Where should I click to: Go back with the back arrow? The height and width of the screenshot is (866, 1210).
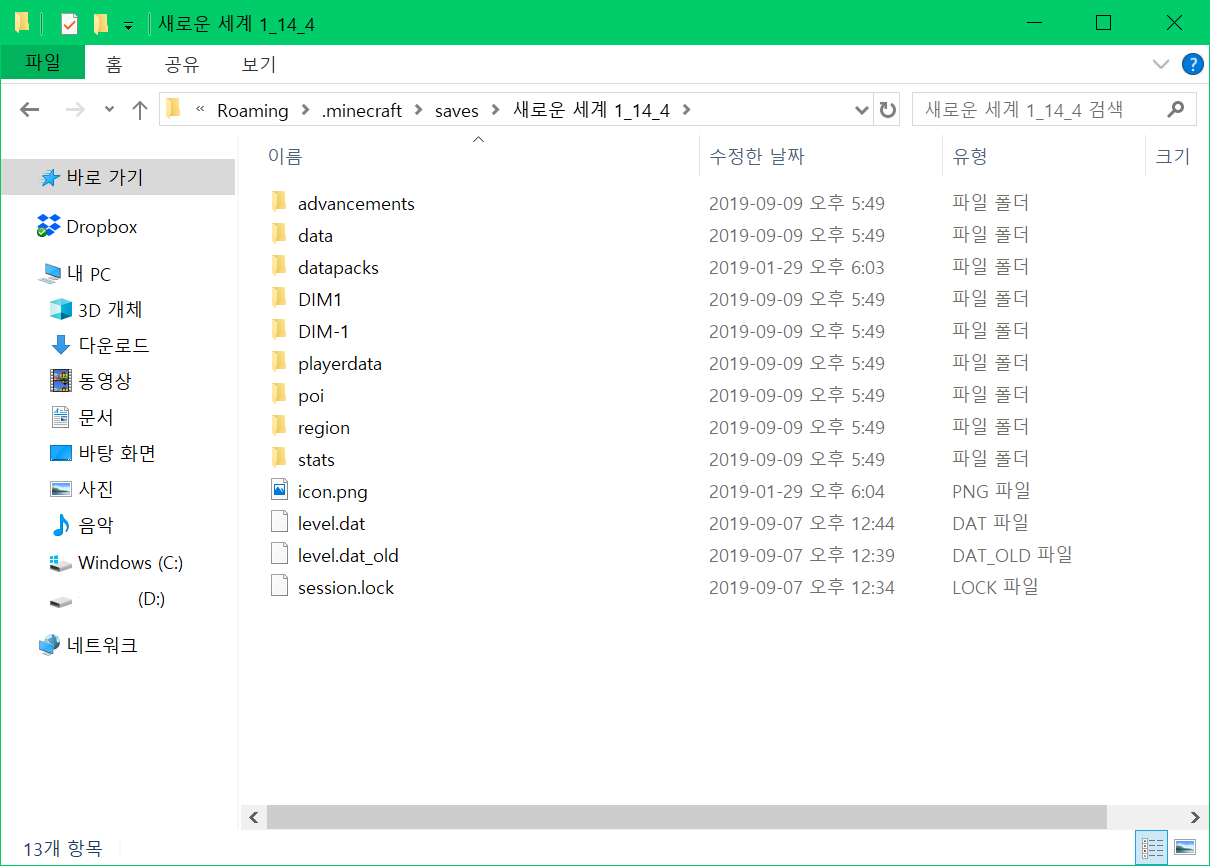tap(29, 110)
